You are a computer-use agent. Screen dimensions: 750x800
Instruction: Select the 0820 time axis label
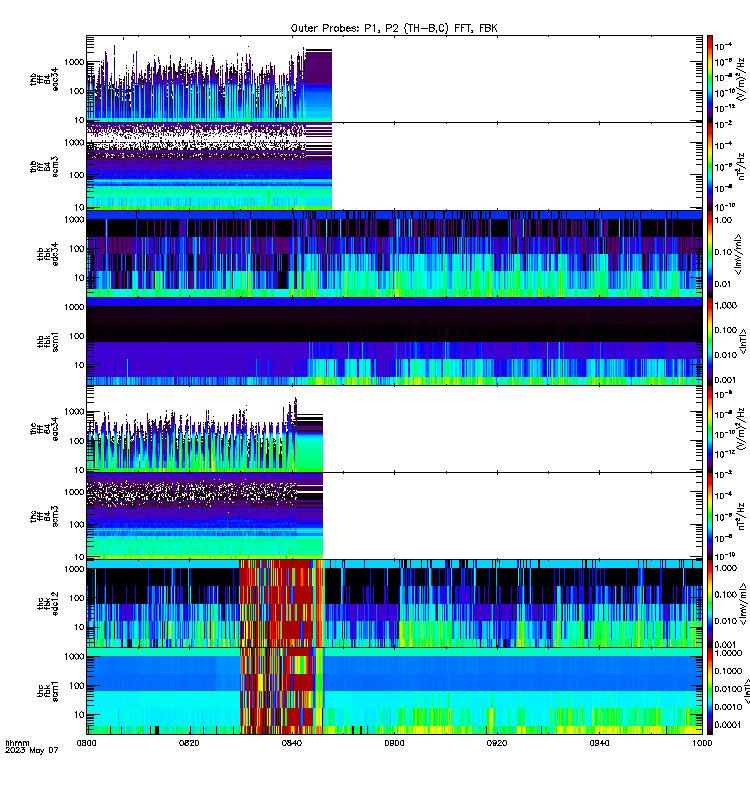point(189,743)
